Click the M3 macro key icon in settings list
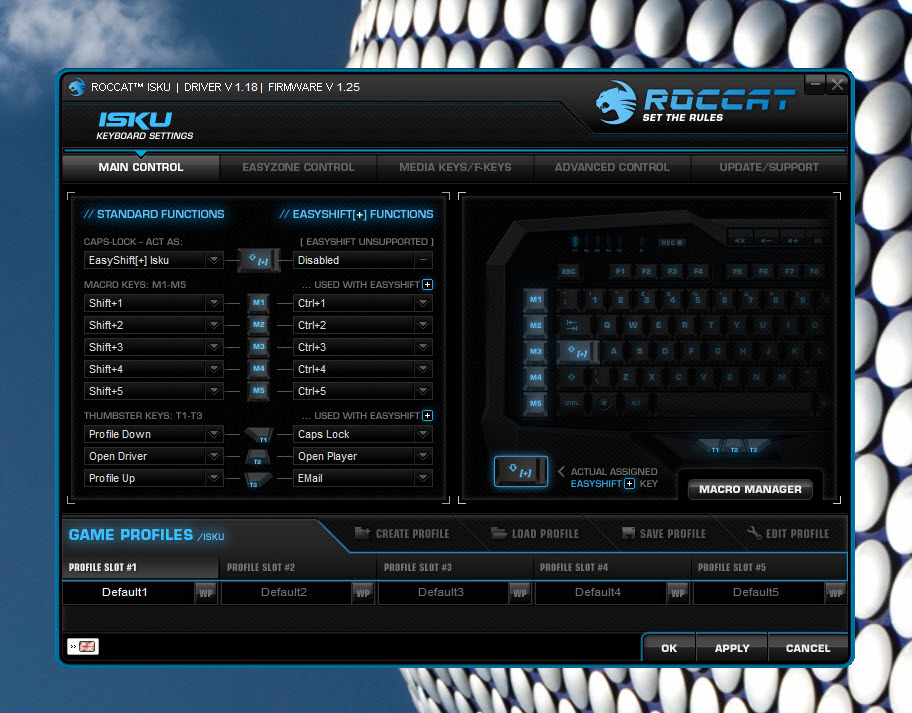The height and width of the screenshot is (713, 912). click(258, 347)
